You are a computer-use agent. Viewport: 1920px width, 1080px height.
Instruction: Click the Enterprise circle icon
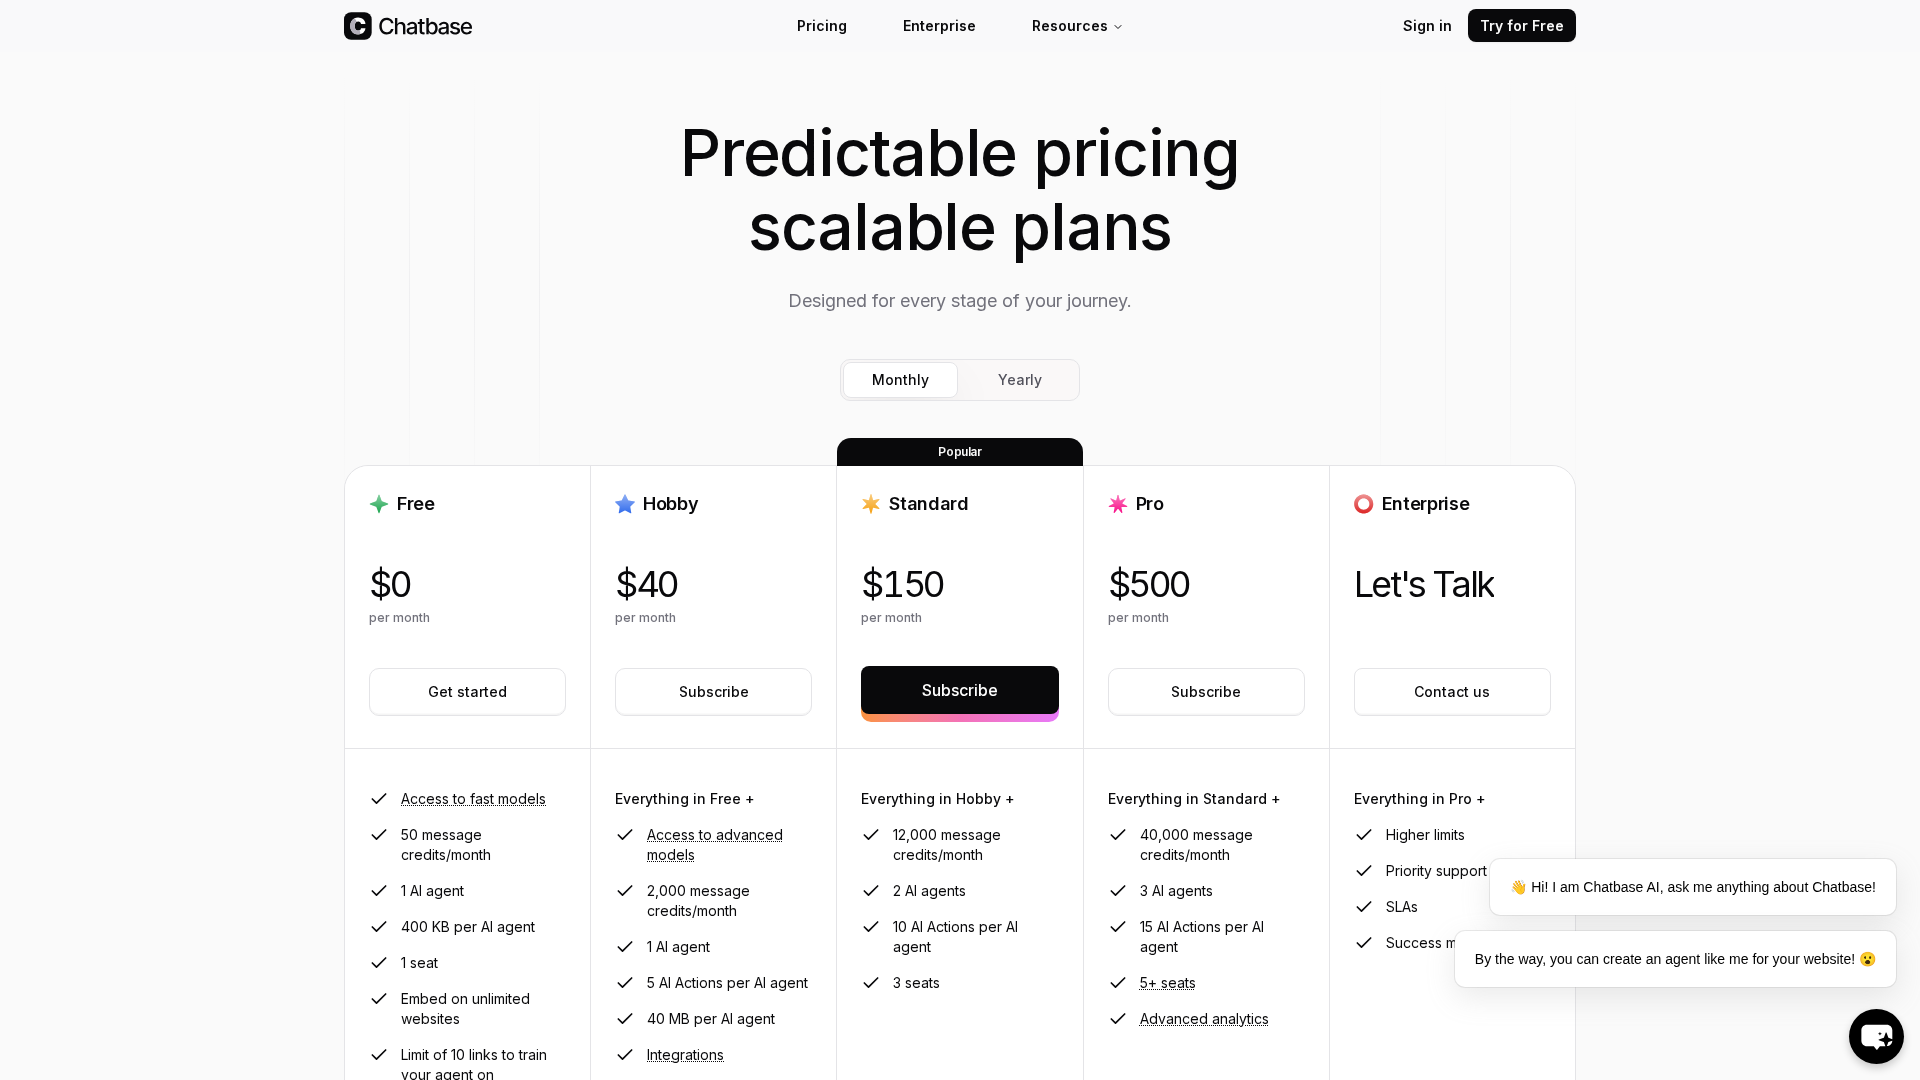pos(1363,504)
